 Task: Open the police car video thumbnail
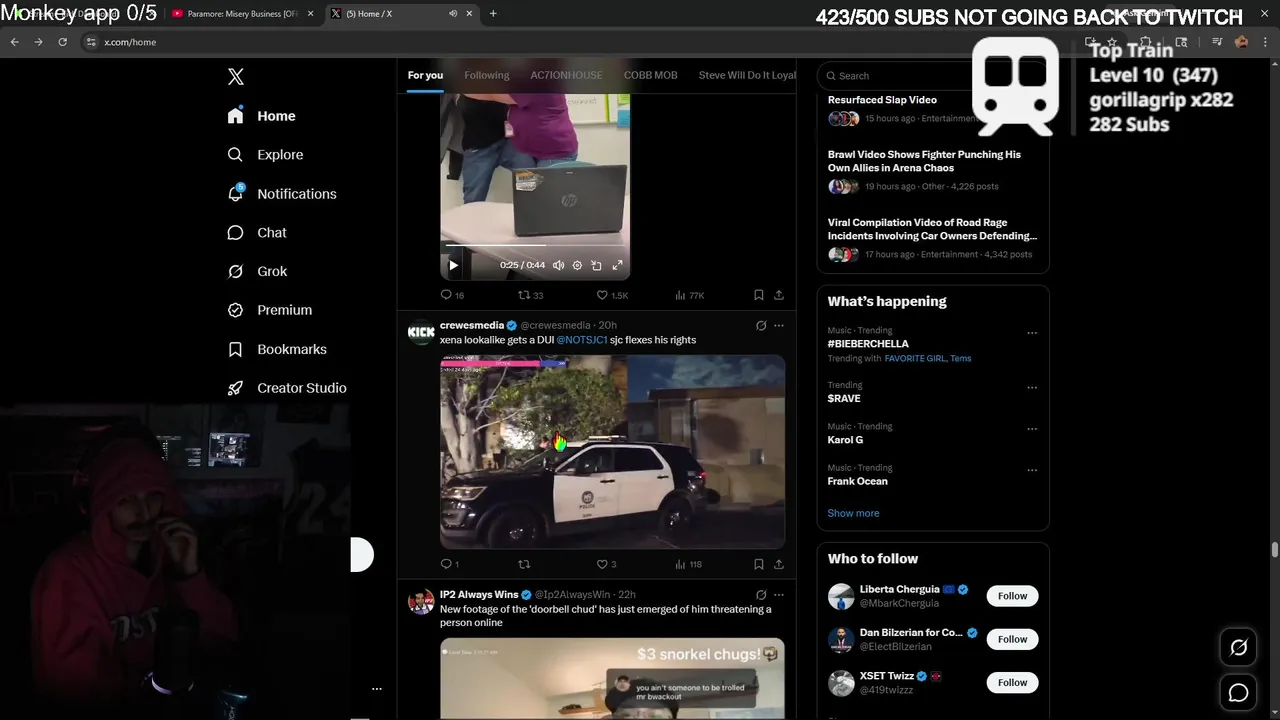612,451
